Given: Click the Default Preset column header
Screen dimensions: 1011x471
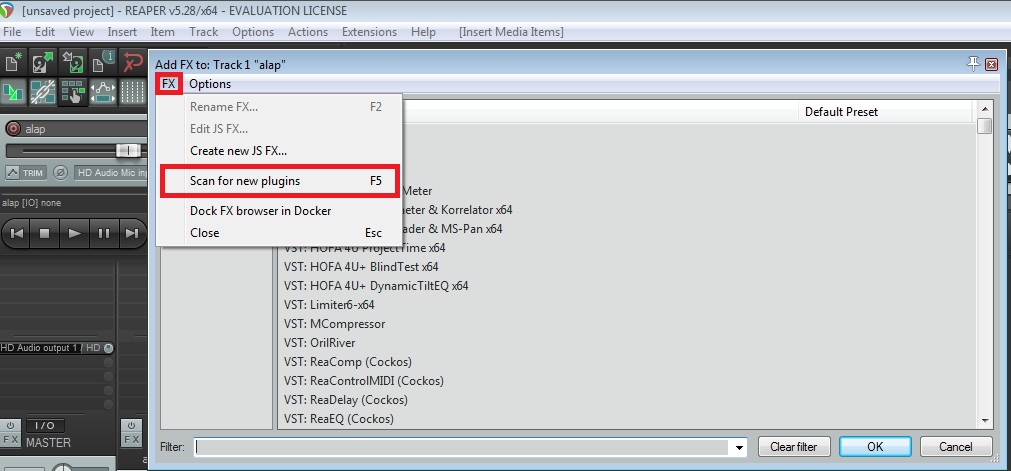Looking at the screenshot, I should pos(885,112).
